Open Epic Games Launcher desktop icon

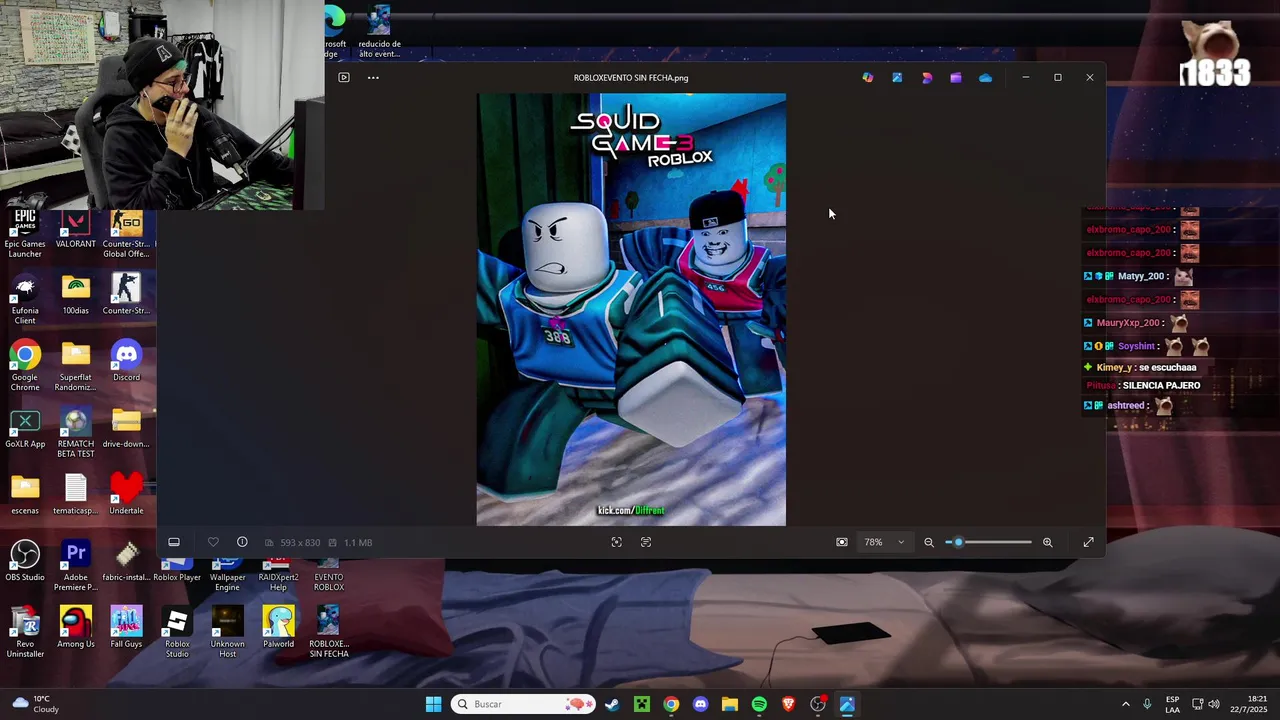(25, 233)
